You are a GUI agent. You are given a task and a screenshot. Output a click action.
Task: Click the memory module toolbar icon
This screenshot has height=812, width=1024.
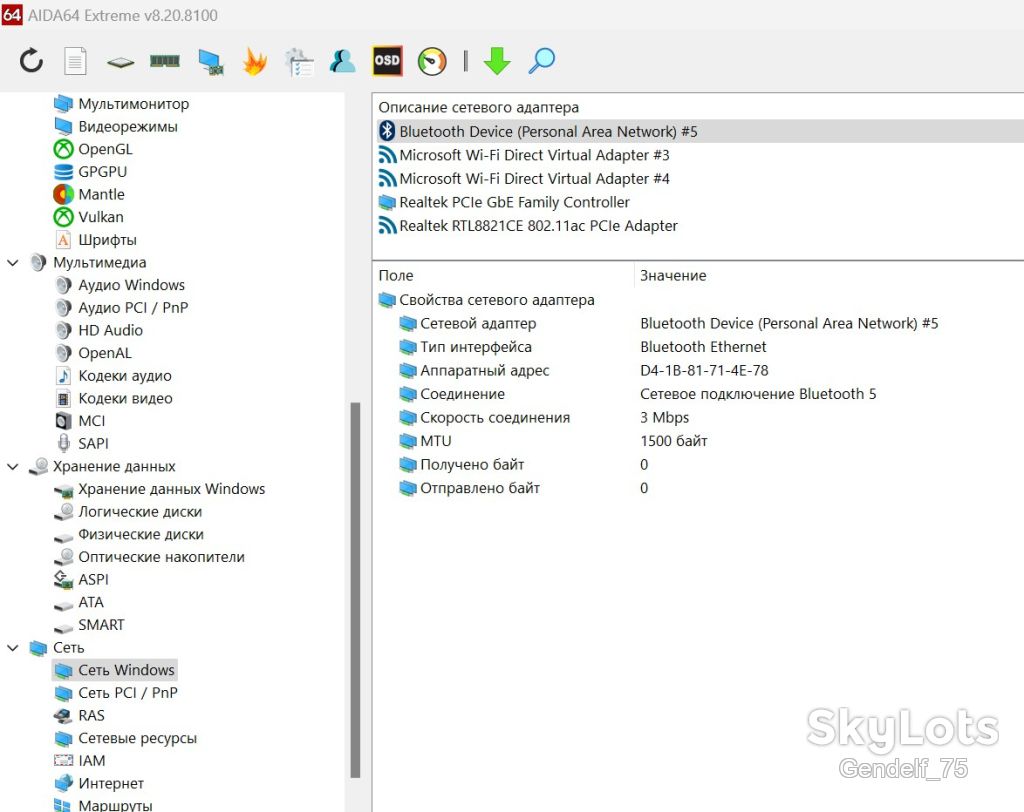165,61
